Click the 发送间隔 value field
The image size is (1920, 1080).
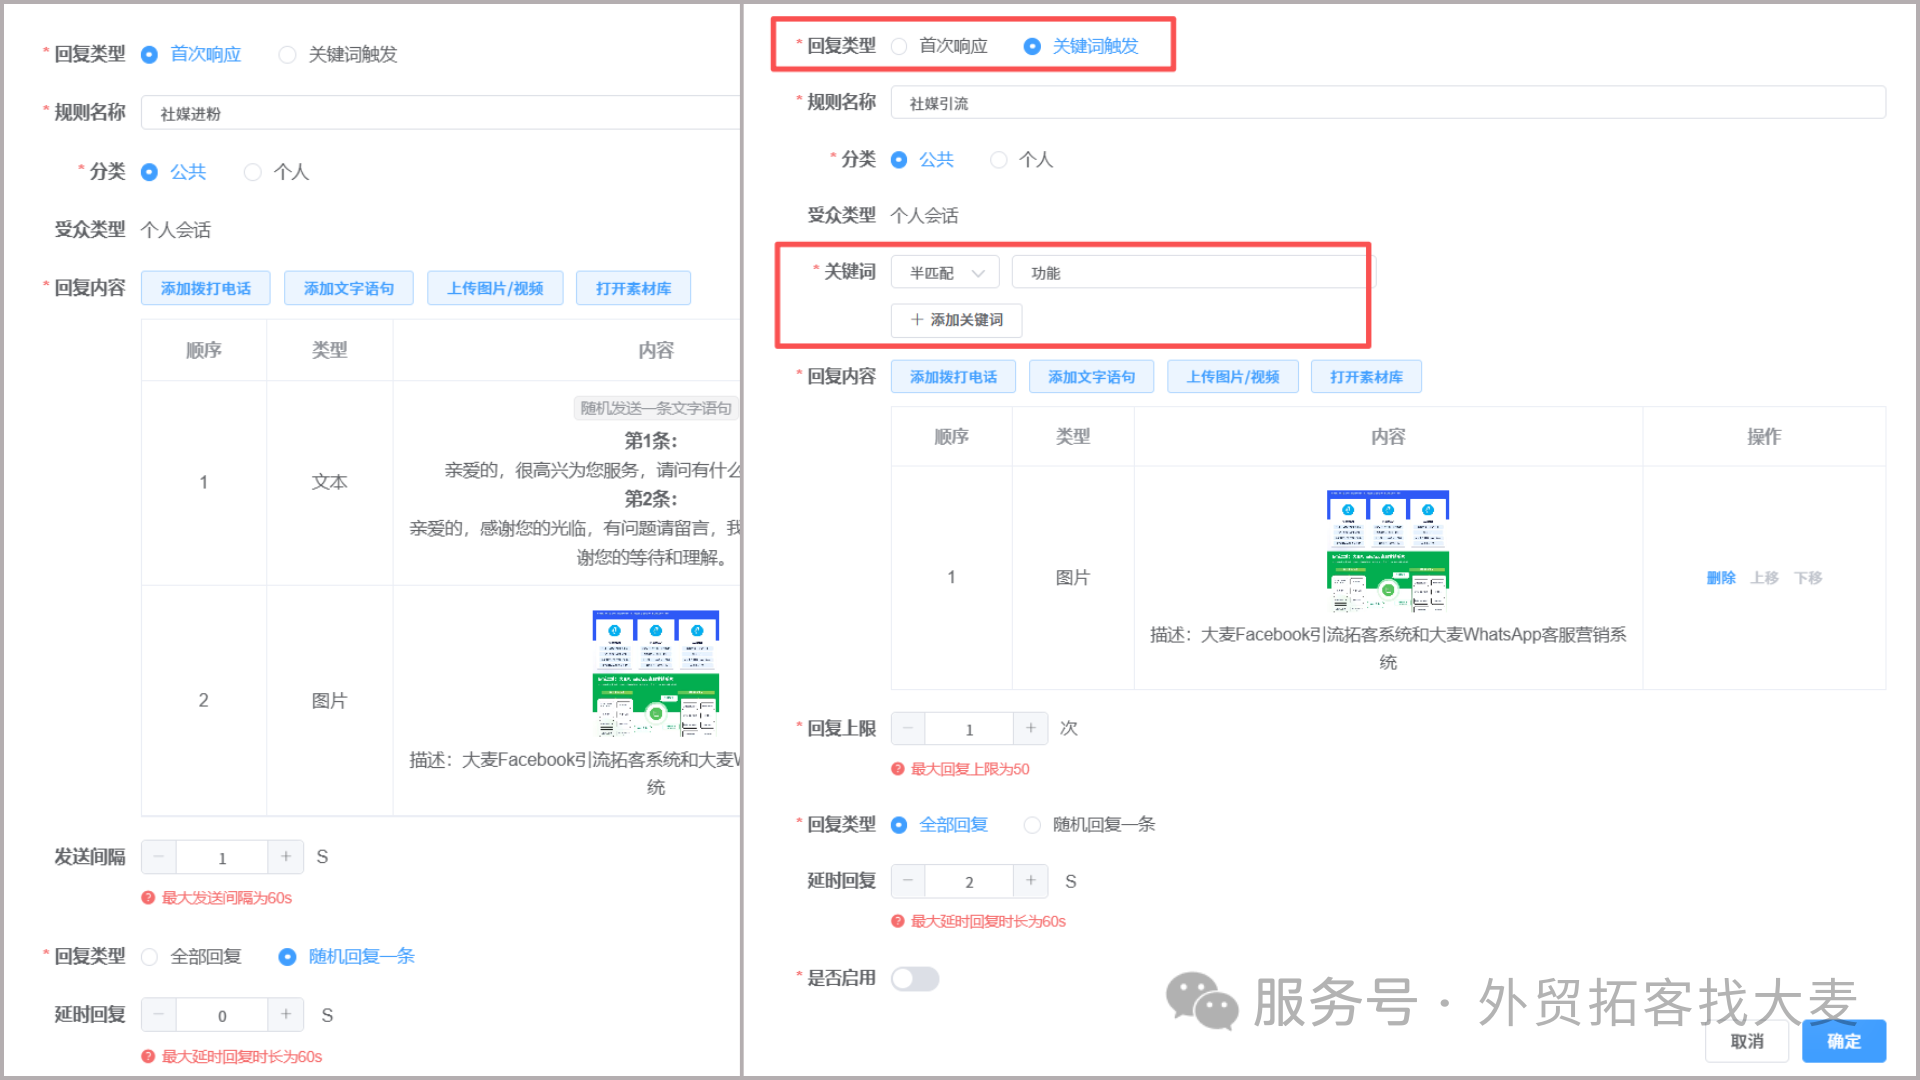click(222, 857)
